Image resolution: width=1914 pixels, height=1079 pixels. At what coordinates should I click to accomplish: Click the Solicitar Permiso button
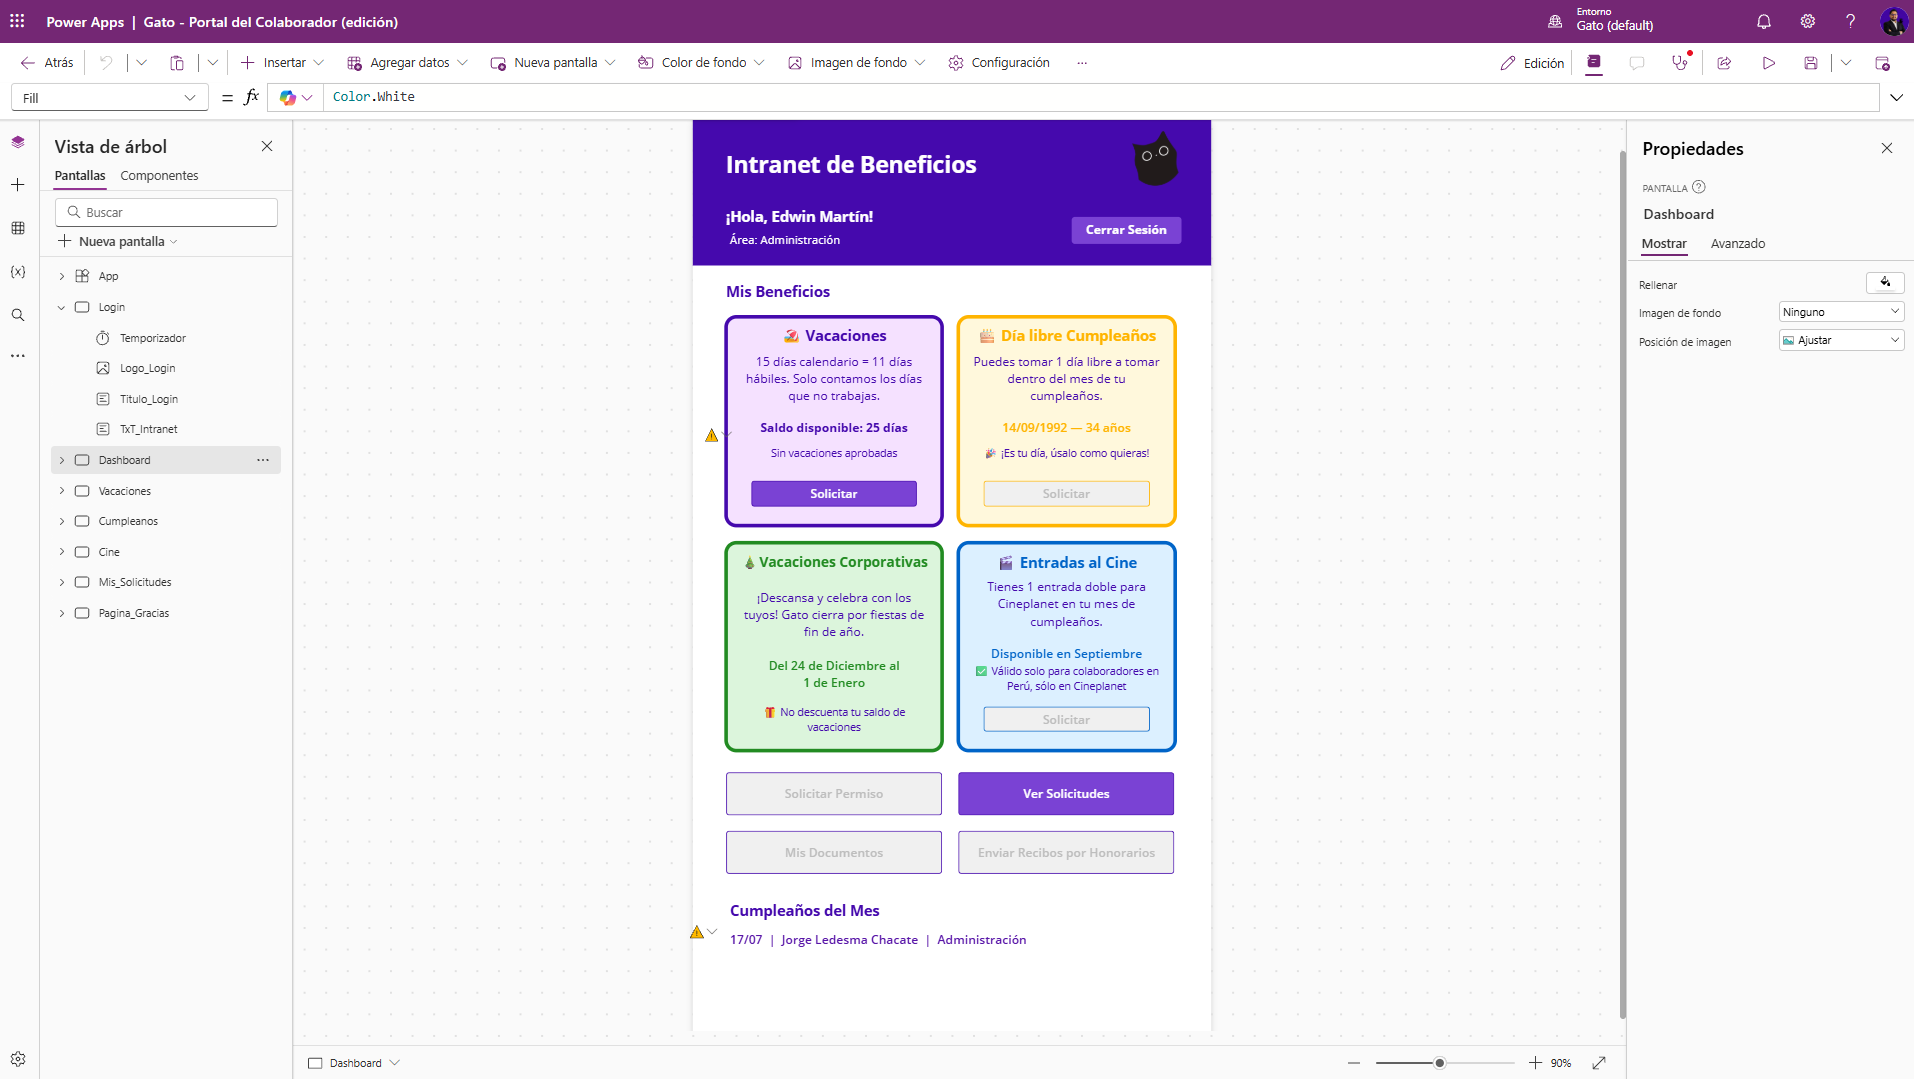pos(834,794)
